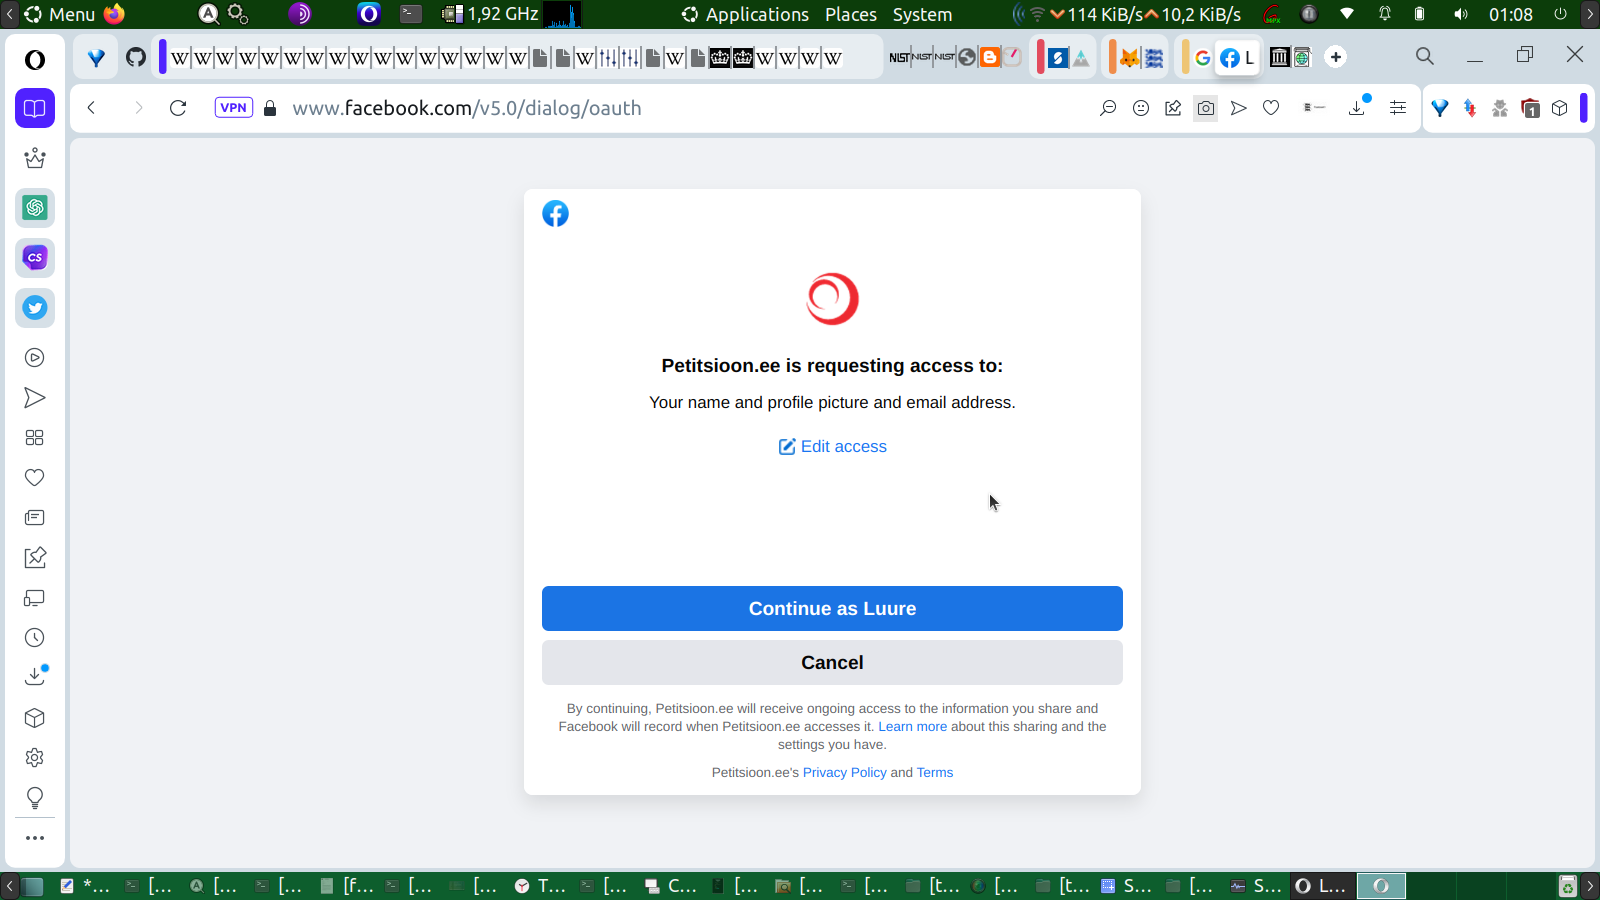Click the lightbulb icon in sidebar

(x=35, y=798)
